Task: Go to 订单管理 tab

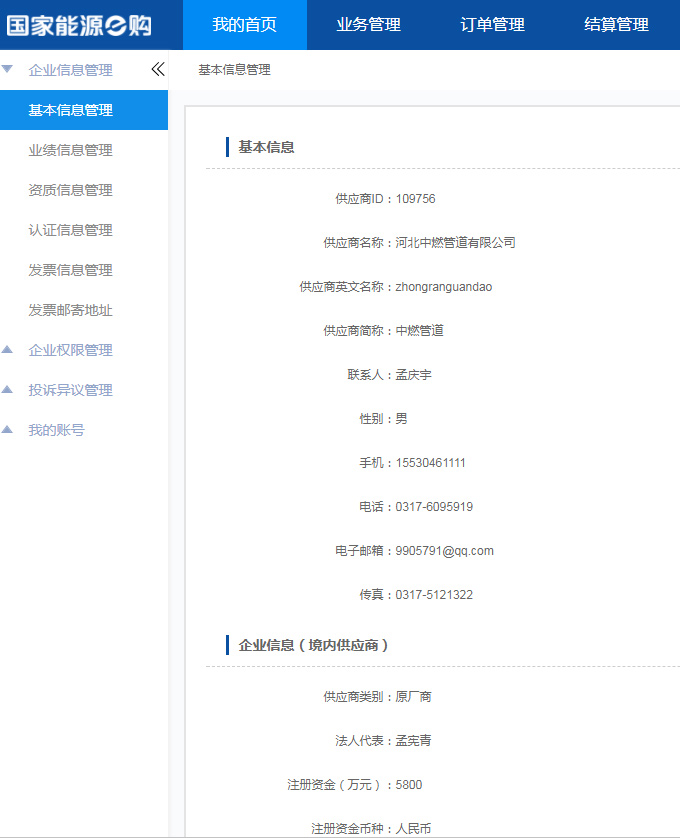Action: tap(492, 25)
